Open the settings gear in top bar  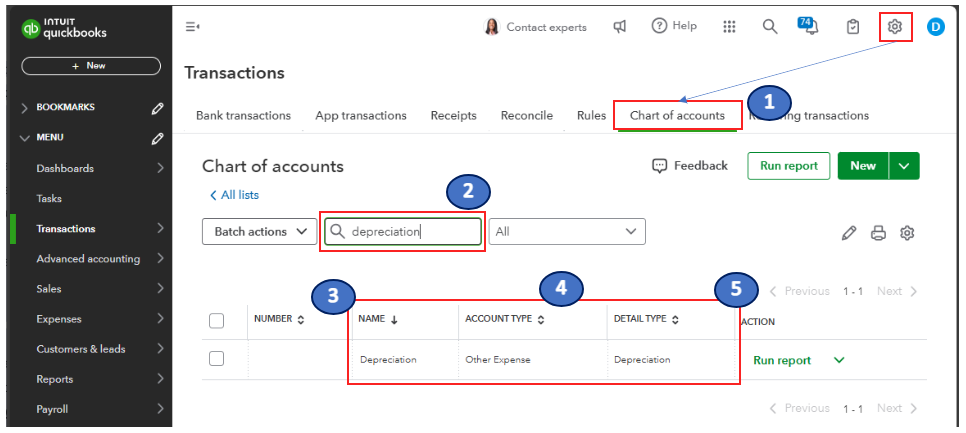[x=895, y=26]
